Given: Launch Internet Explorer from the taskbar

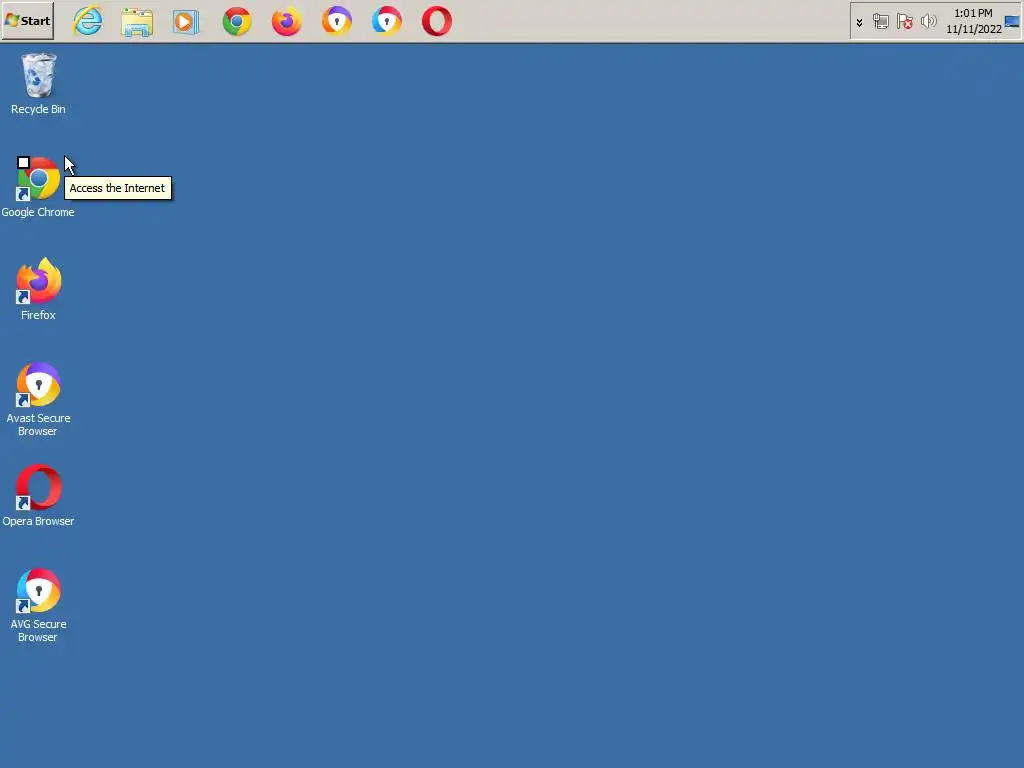Looking at the screenshot, I should (x=88, y=21).
